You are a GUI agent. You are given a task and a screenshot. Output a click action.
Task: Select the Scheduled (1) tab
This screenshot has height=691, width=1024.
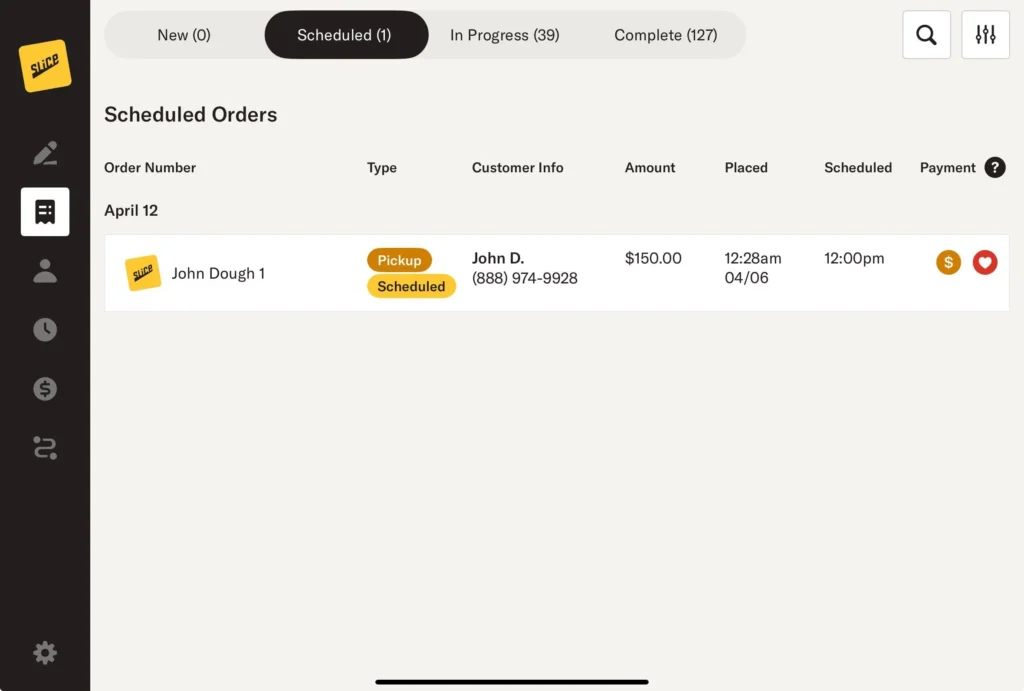(x=345, y=35)
